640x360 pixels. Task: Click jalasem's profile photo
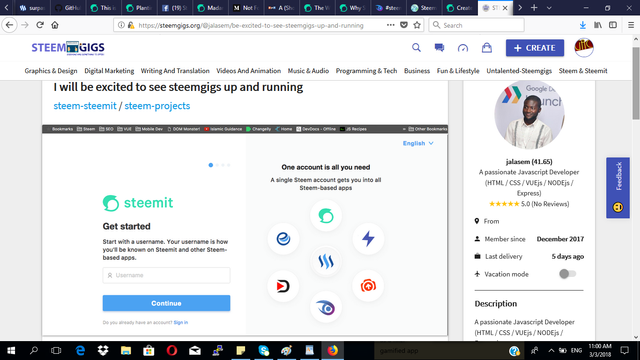click(529, 115)
